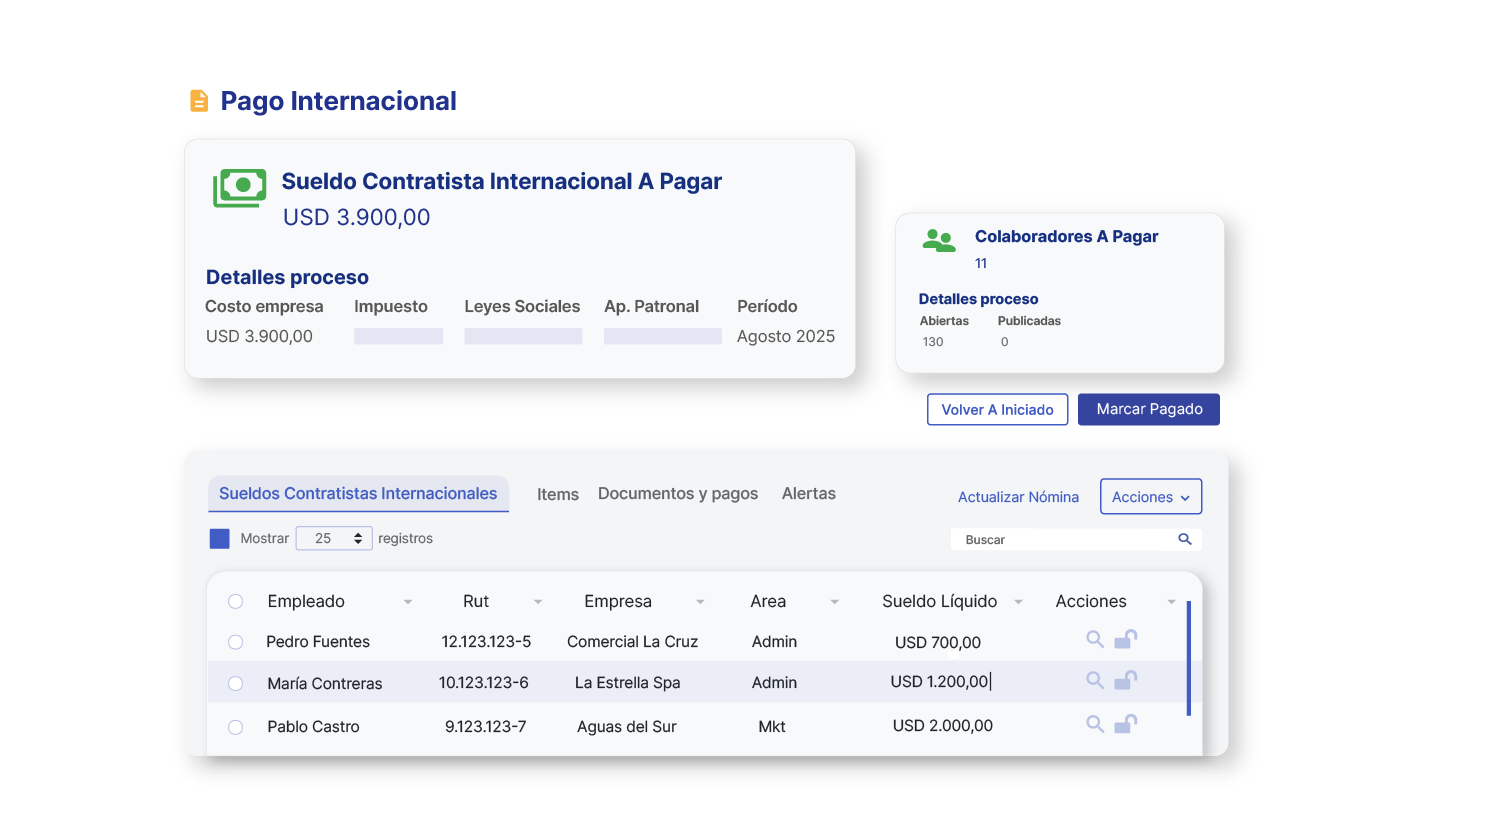Click the Rut value 9.123.123-7
This screenshot has width=1498, height=838.
486,727
